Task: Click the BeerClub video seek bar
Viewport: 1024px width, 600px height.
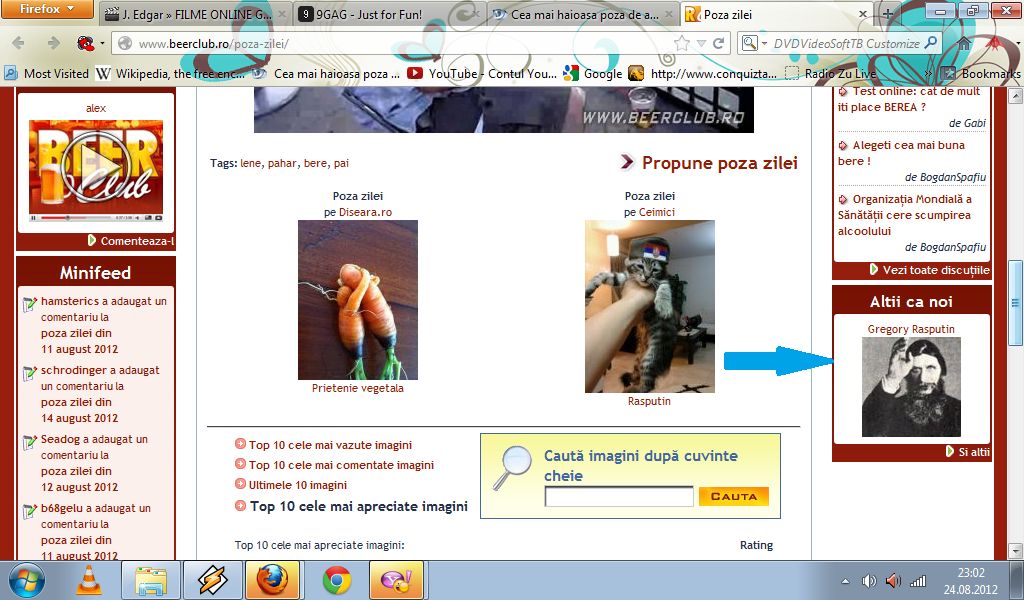Action: click(76, 217)
